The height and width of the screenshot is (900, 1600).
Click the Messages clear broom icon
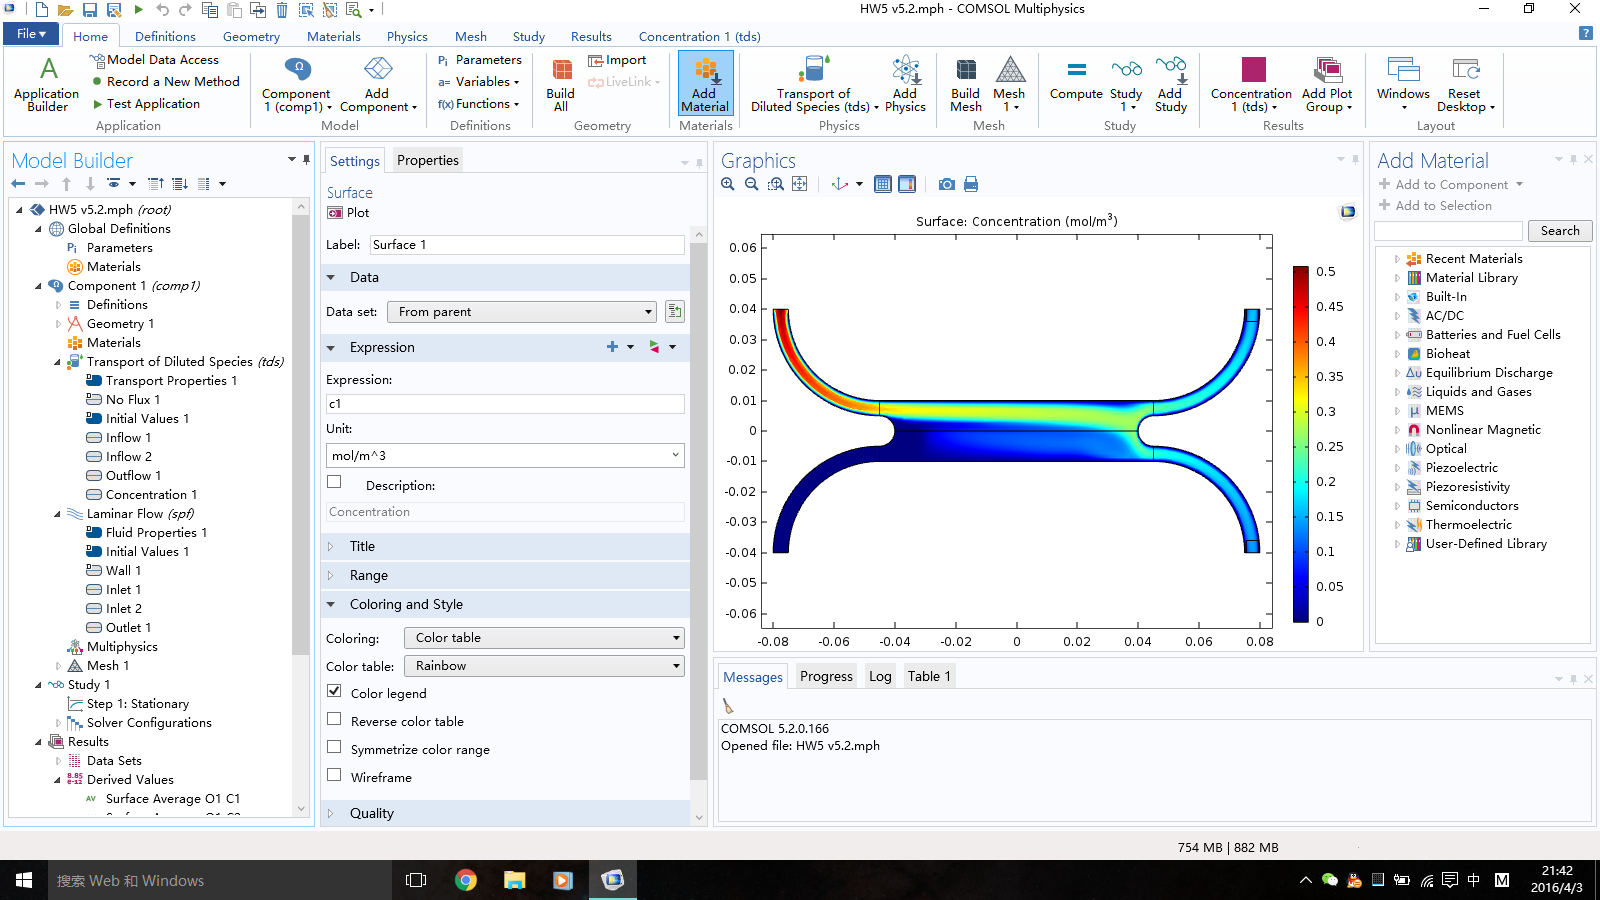(728, 706)
